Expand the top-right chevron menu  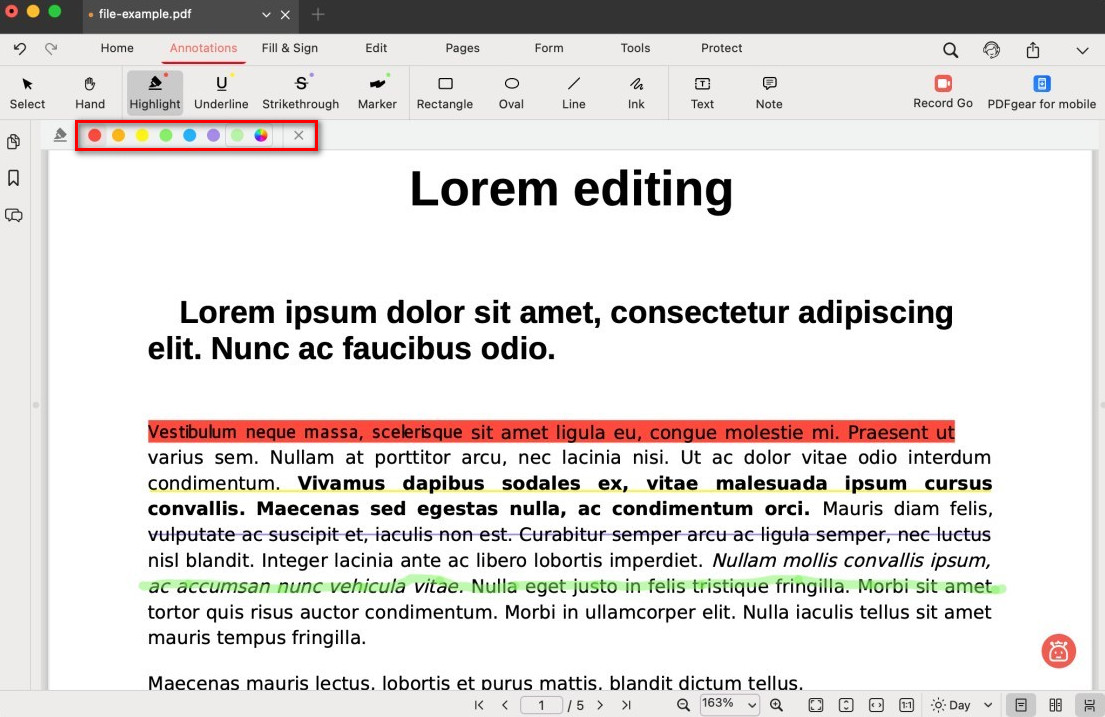pos(1082,50)
